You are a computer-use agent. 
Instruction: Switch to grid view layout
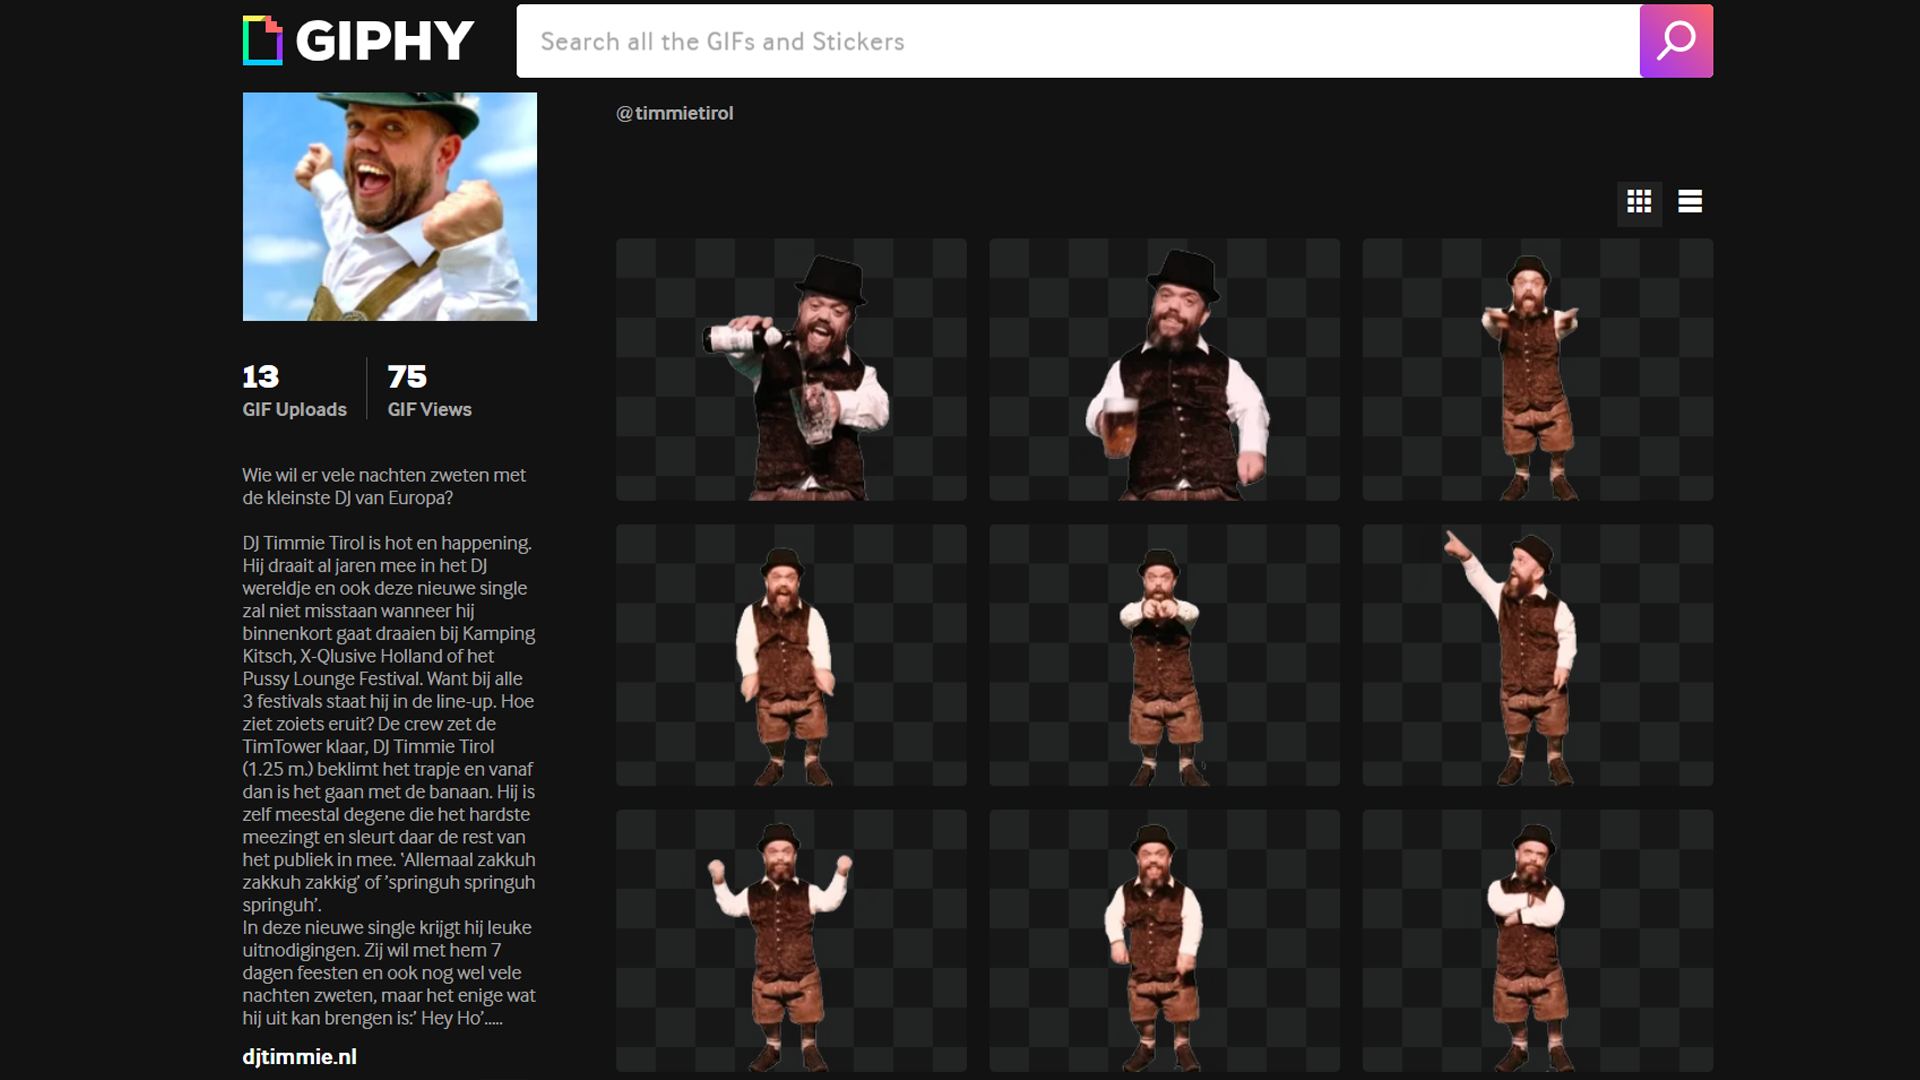point(1639,202)
